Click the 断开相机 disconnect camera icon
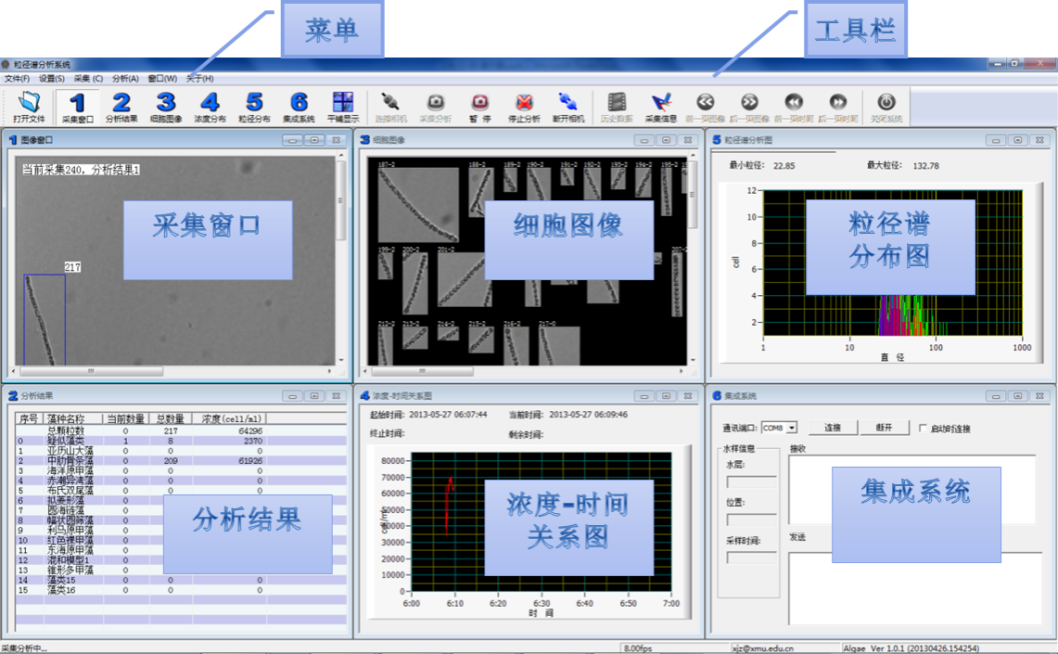Image resolution: width=1058 pixels, height=654 pixels. click(x=568, y=105)
